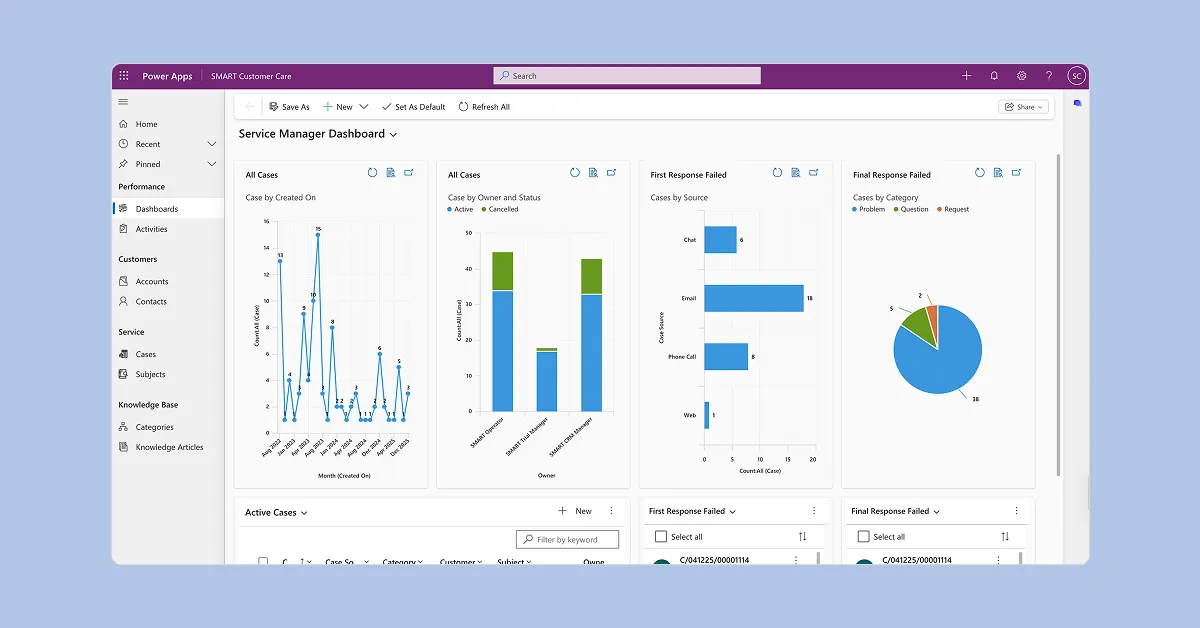Collapse the left navigation hamburger menu
The height and width of the screenshot is (628, 1200).
pos(123,102)
